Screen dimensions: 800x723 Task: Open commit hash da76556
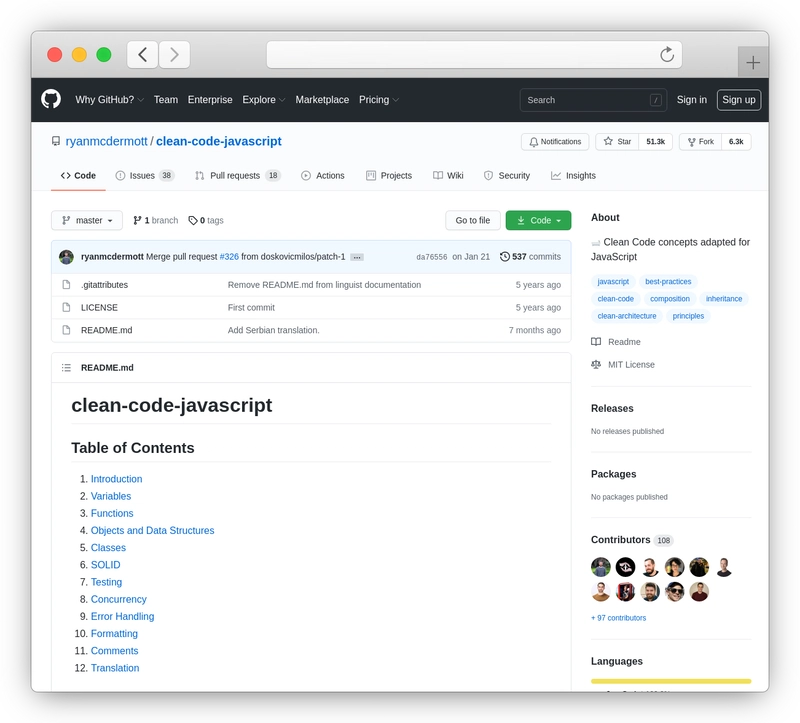(432, 257)
